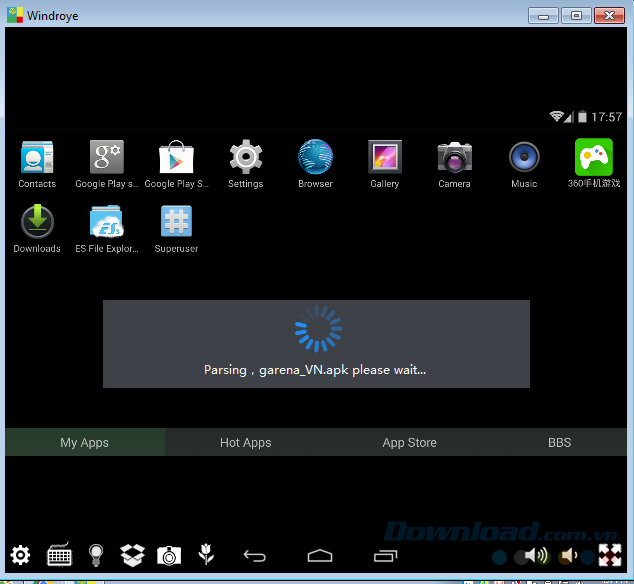Launch the Camera app
The width and height of the screenshot is (634, 584).
454,158
